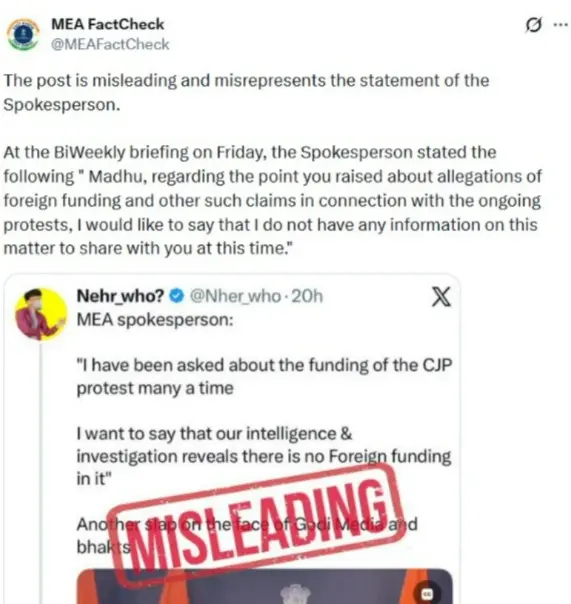Click the MEA FactCheck display name

[x=107, y=24]
